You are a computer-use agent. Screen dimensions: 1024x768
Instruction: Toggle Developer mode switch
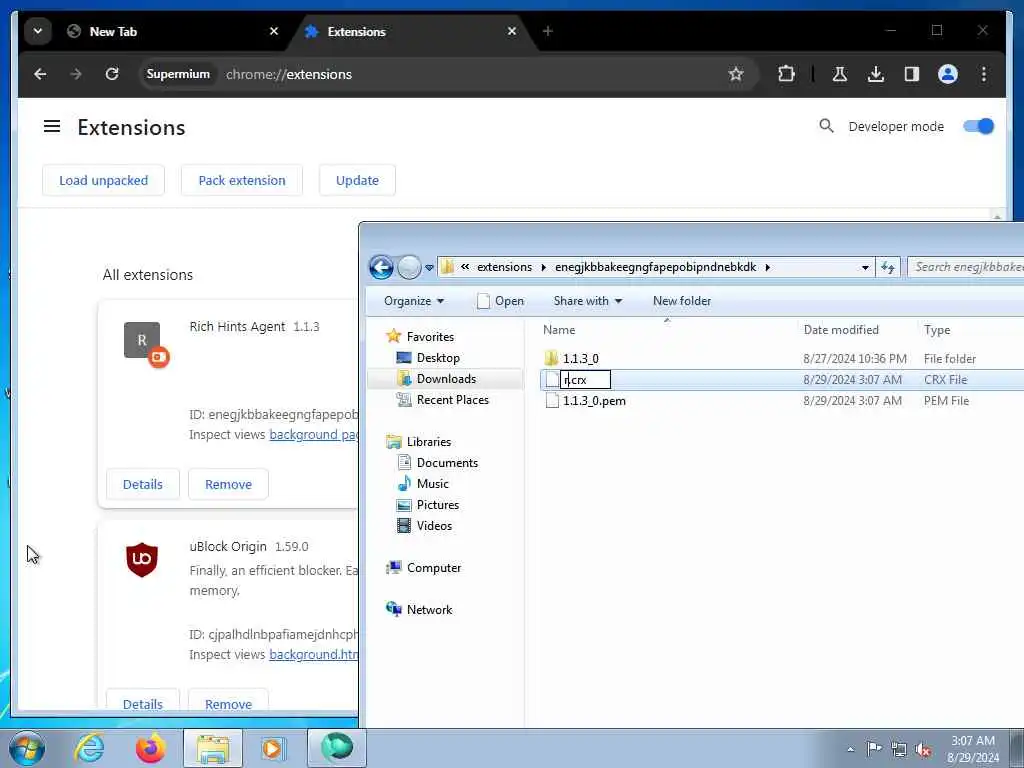click(978, 127)
